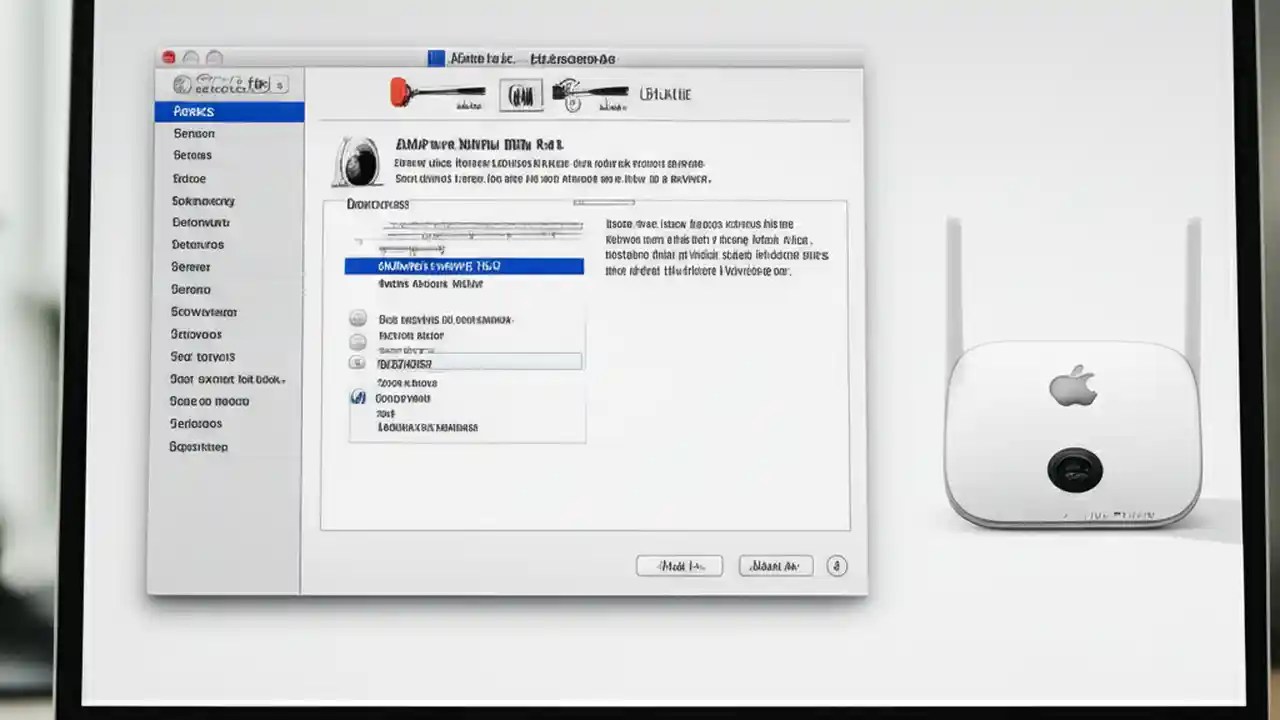The image size is (1280, 720).
Task: Enable the third radio button next to the input box
Action: click(357, 362)
